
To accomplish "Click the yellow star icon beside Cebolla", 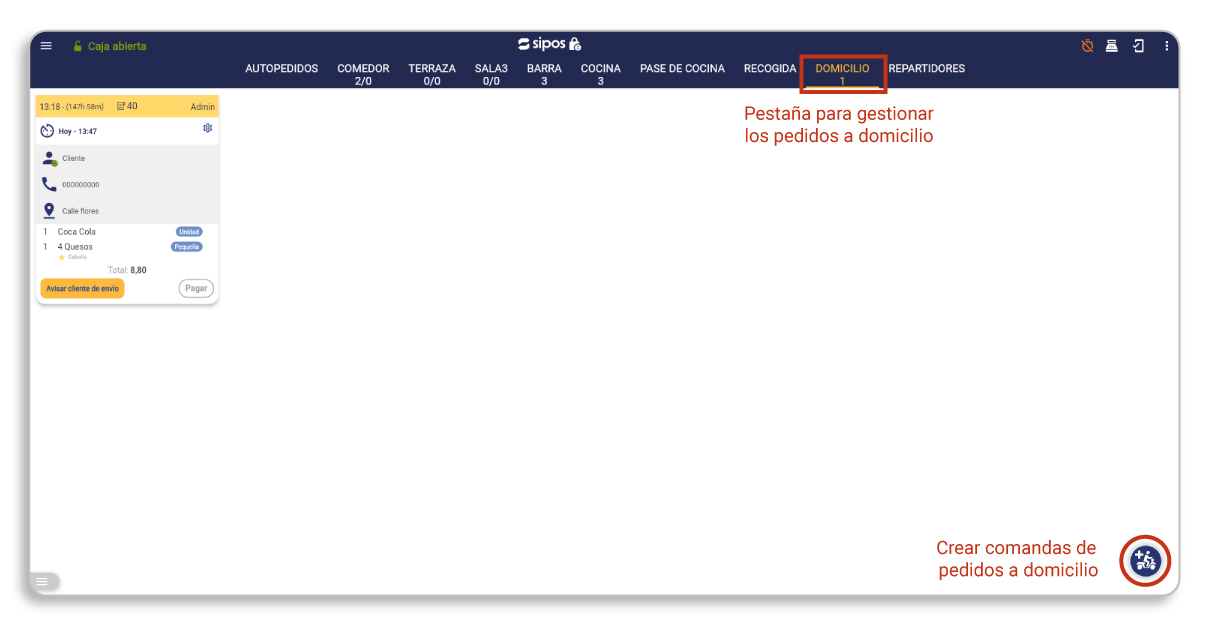I will [x=62, y=257].
